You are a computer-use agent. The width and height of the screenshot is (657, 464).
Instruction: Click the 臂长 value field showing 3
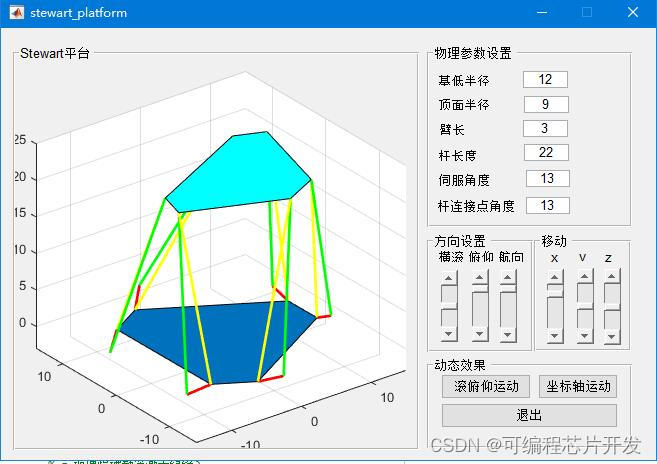click(x=545, y=128)
